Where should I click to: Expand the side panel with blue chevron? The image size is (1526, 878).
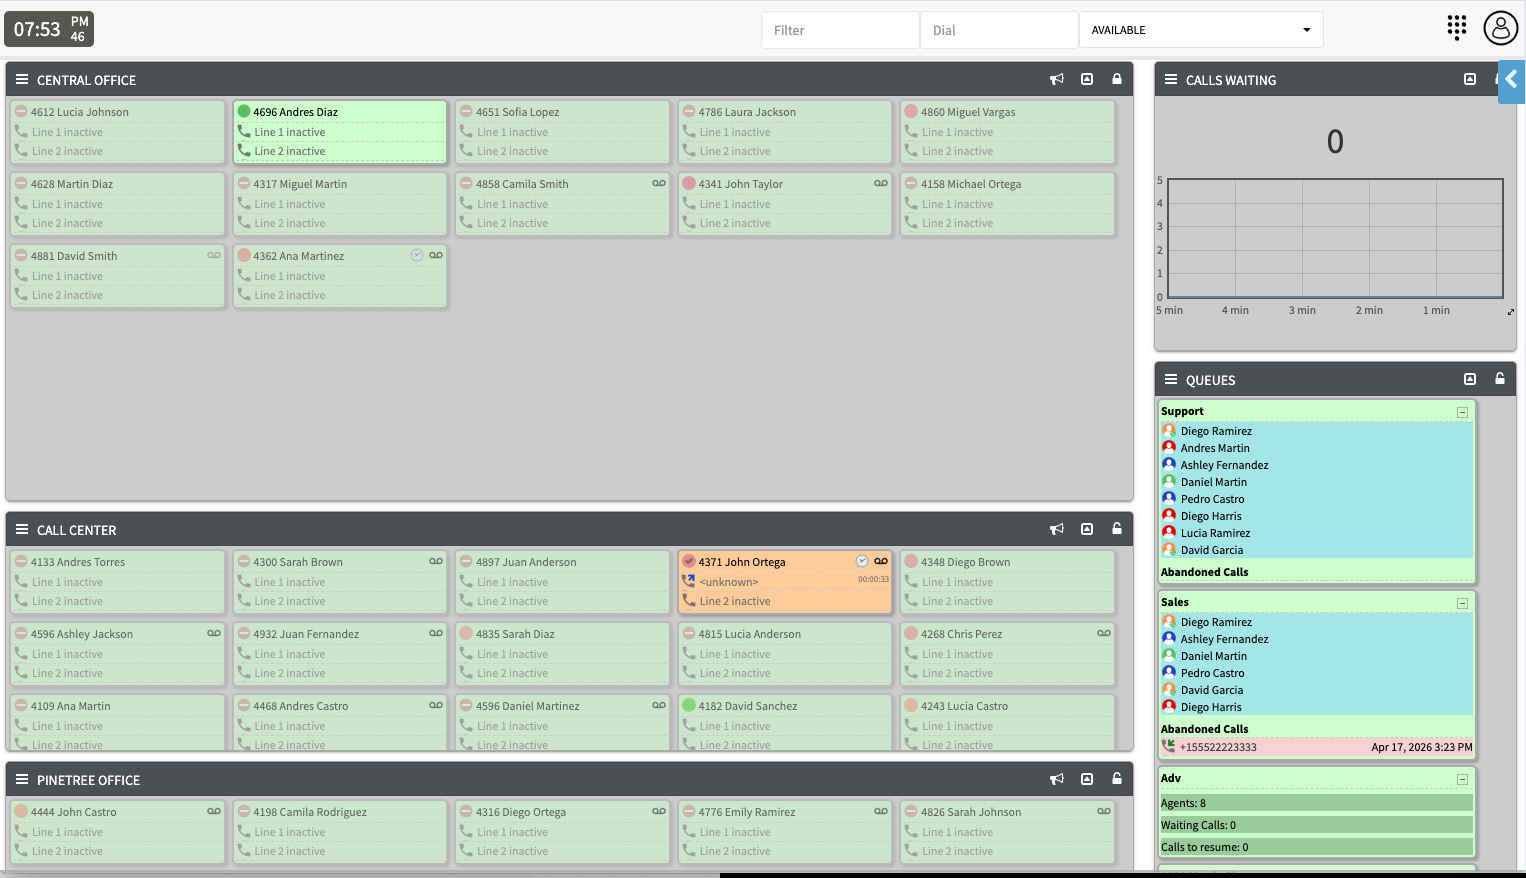[1511, 80]
